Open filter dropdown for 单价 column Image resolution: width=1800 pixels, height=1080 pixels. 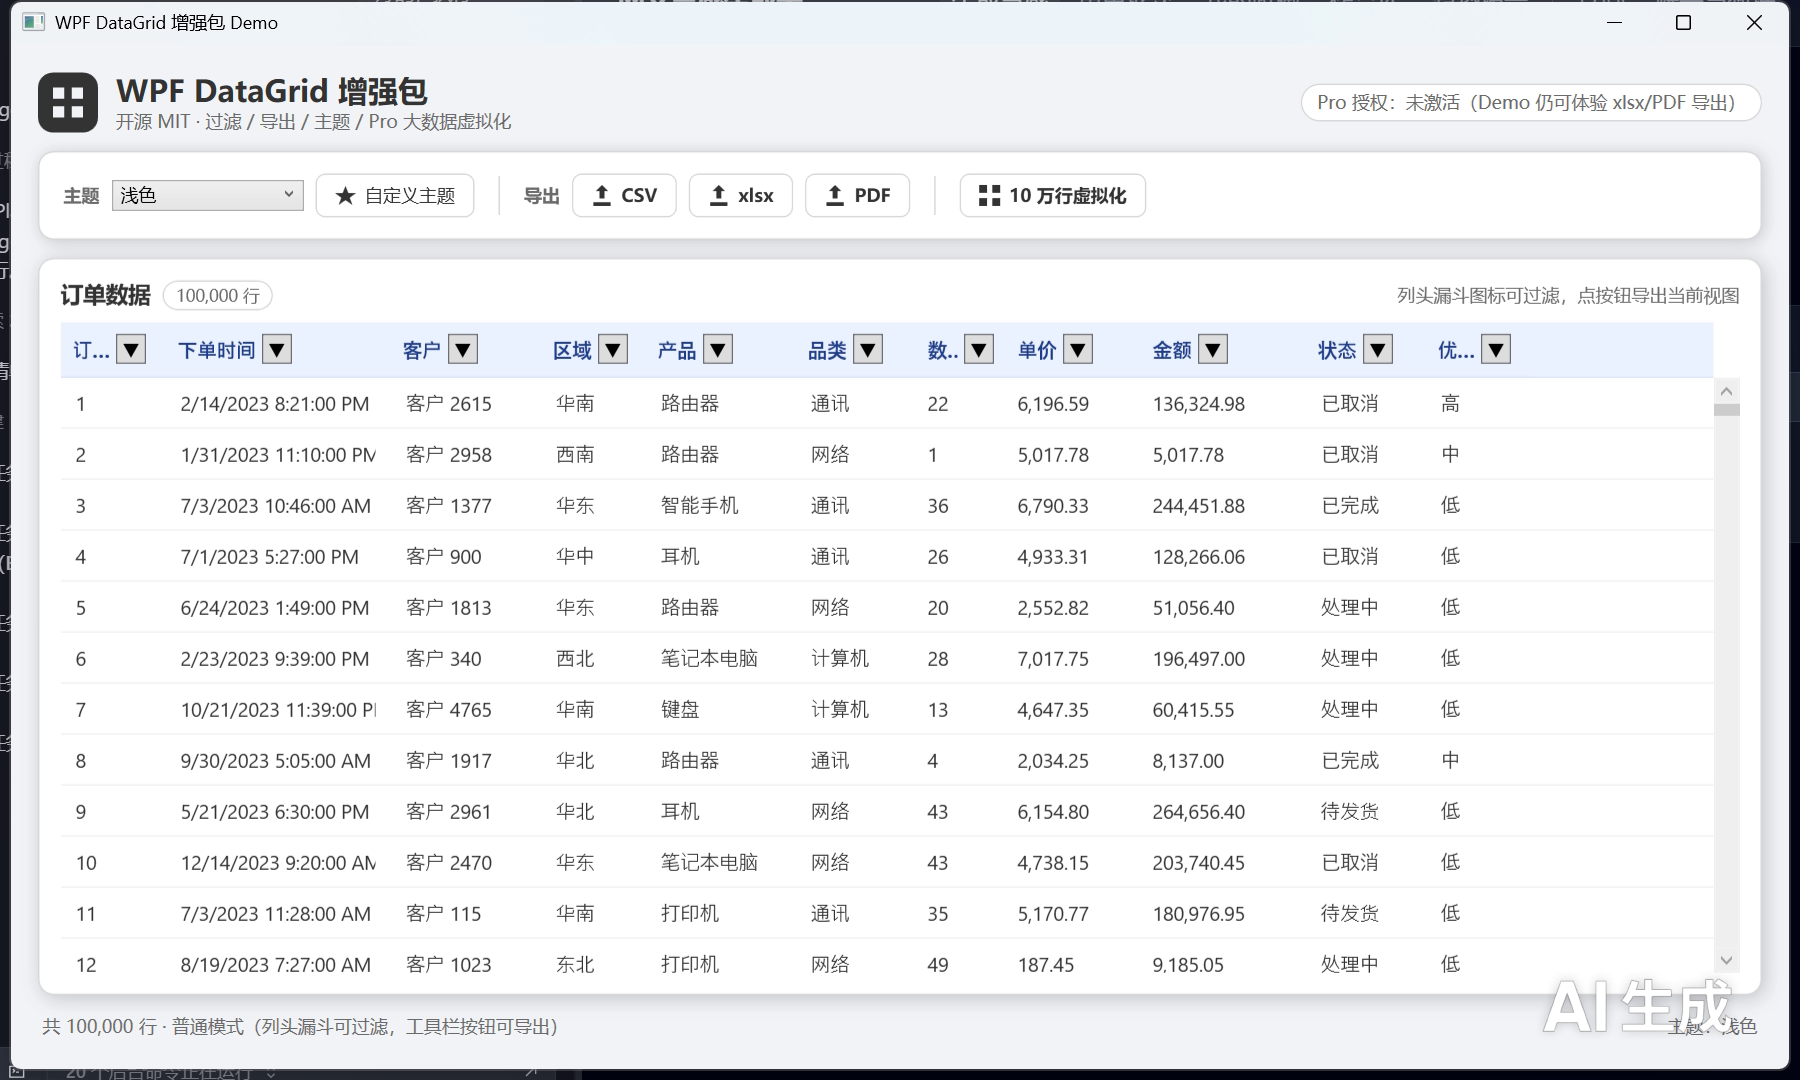(1078, 350)
